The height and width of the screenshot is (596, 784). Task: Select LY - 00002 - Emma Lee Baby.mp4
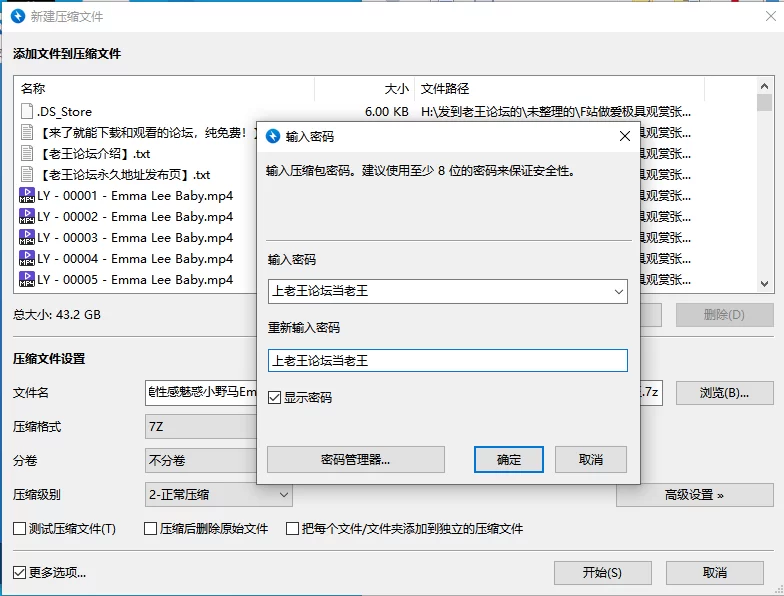coord(135,216)
